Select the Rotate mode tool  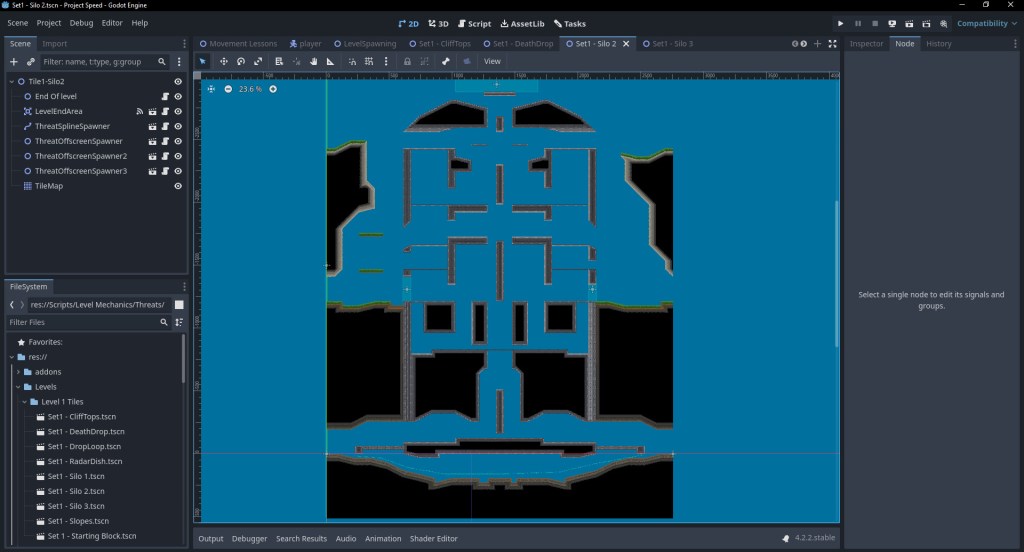point(241,61)
